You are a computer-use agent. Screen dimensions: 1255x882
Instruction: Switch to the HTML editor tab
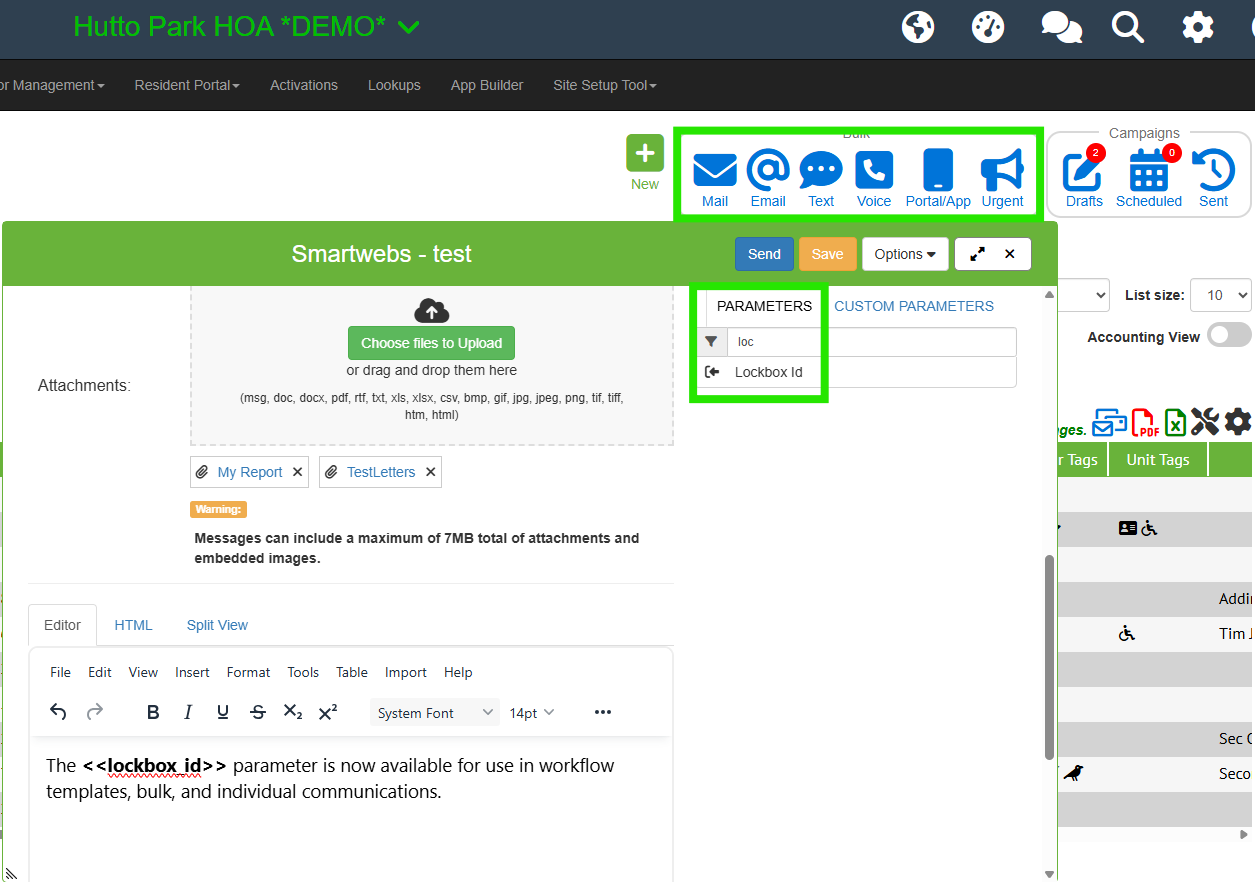pos(133,625)
